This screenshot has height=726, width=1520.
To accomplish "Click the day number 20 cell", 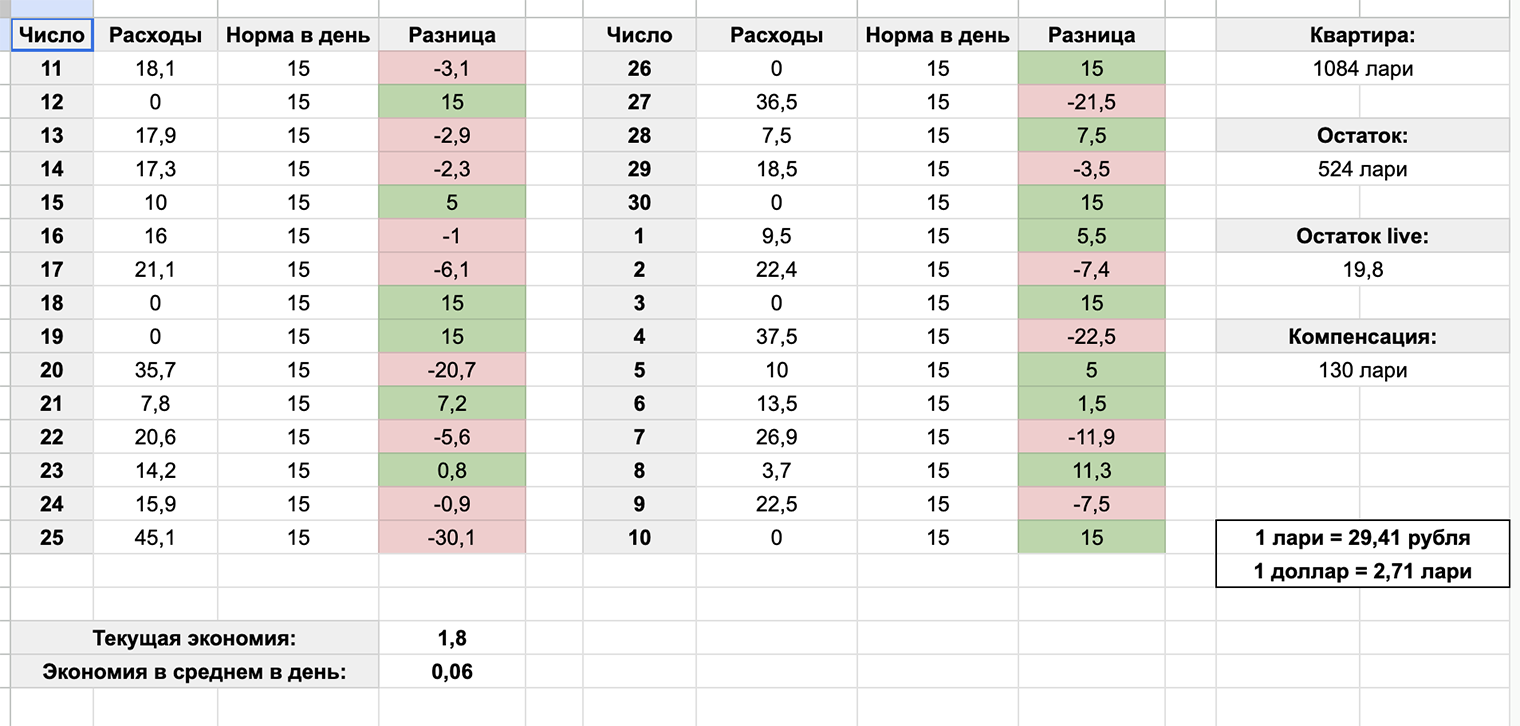I will pos(52,370).
